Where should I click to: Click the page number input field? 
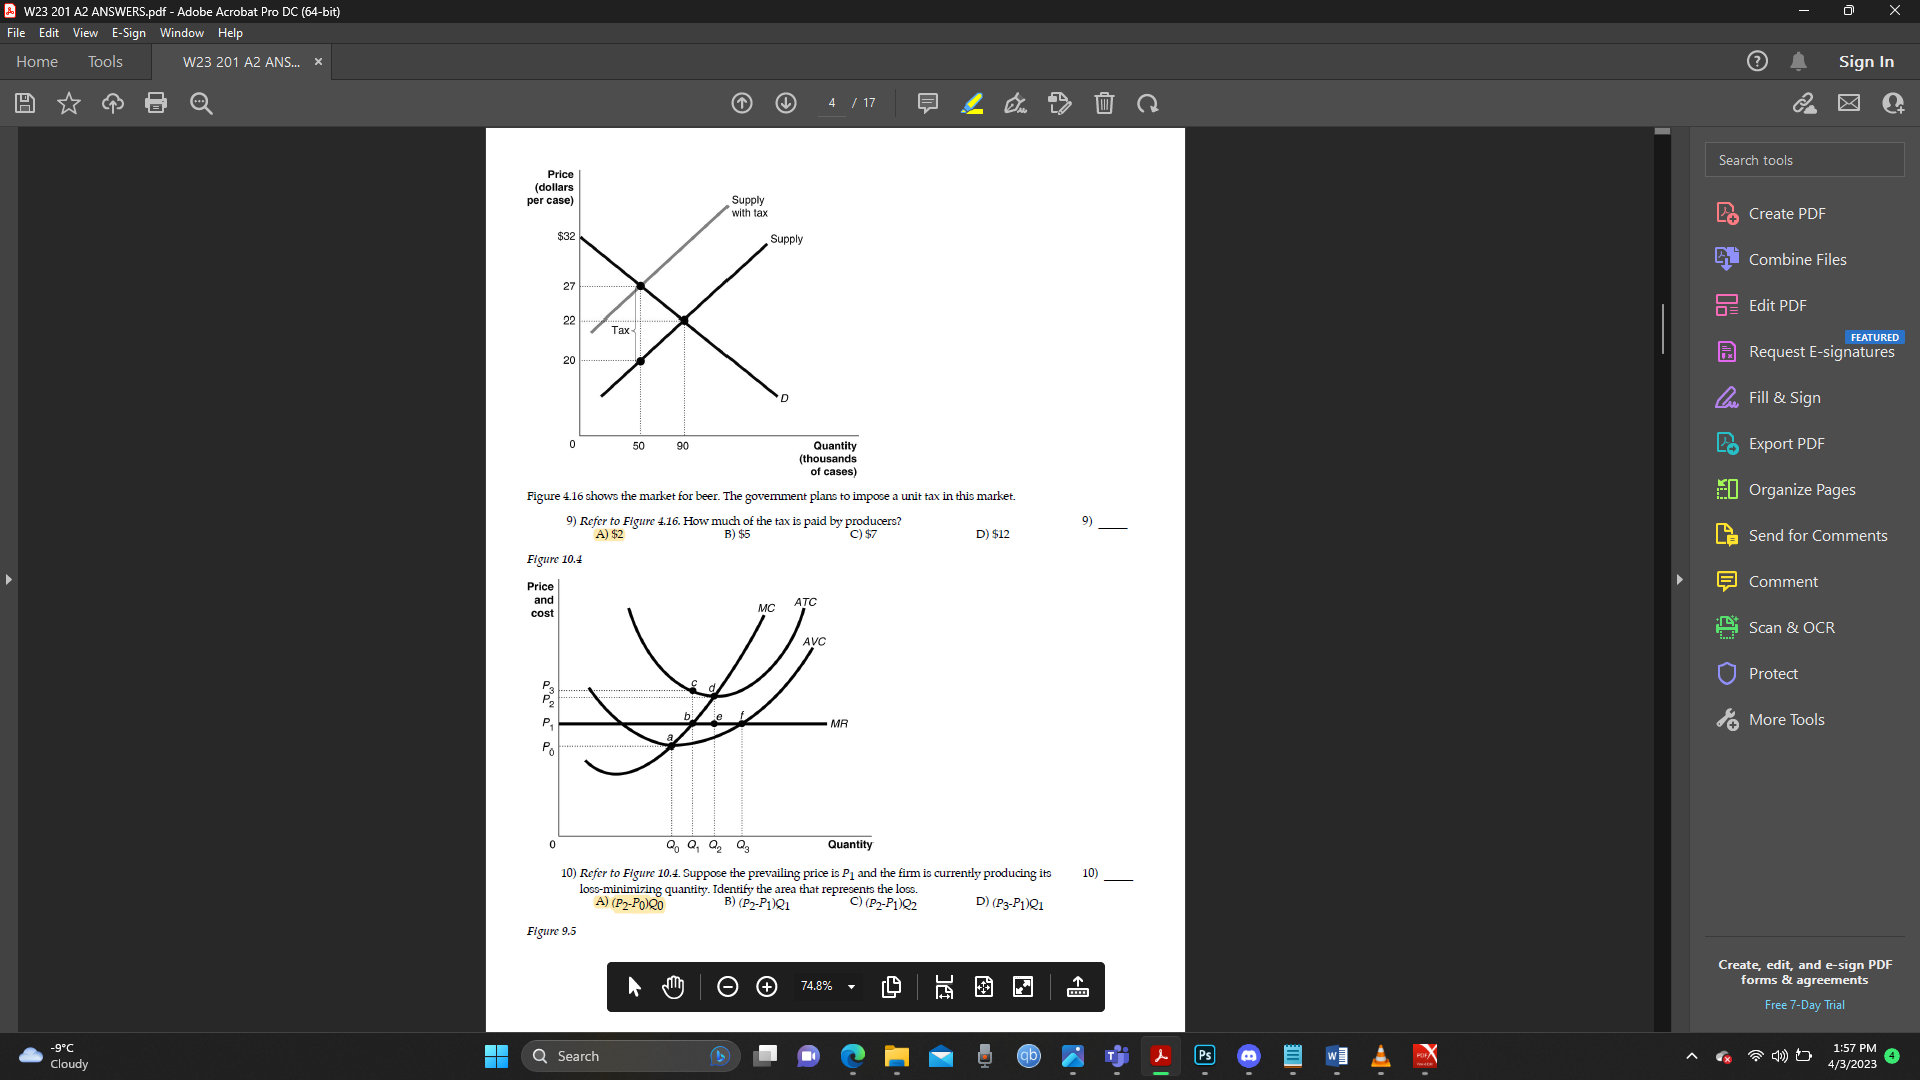click(x=832, y=102)
